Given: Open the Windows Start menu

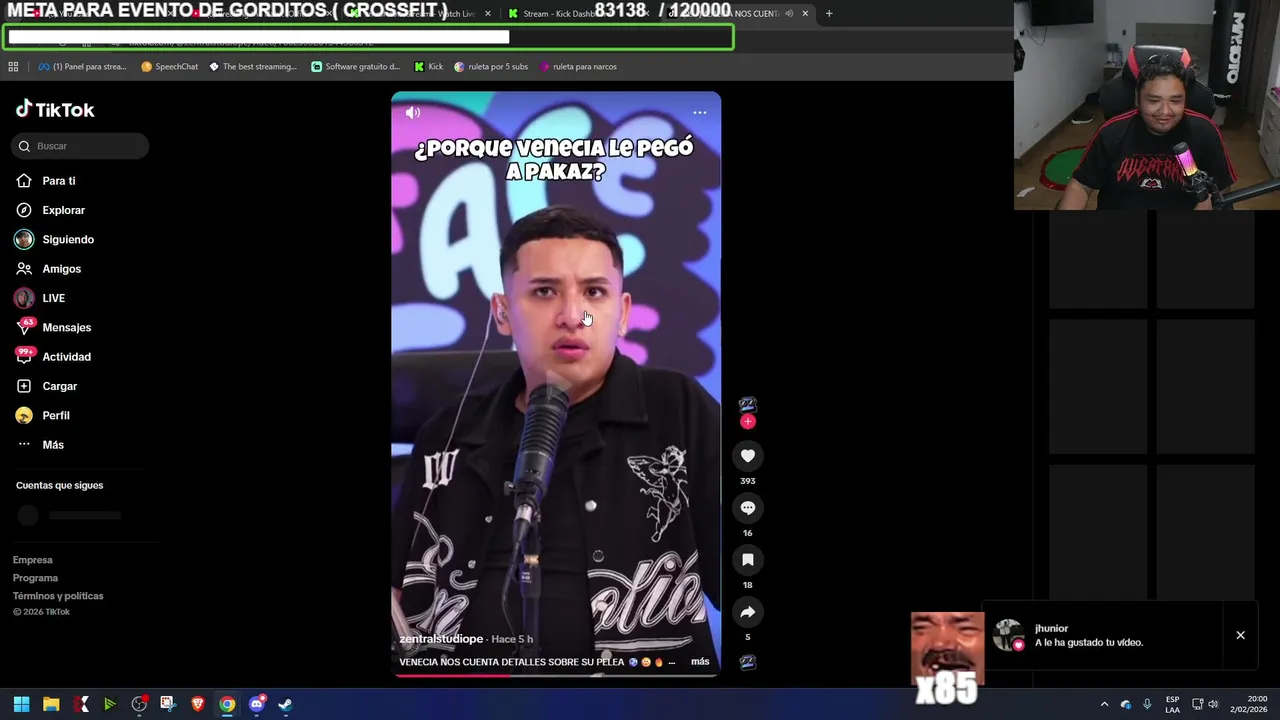Looking at the screenshot, I should tap(21, 704).
